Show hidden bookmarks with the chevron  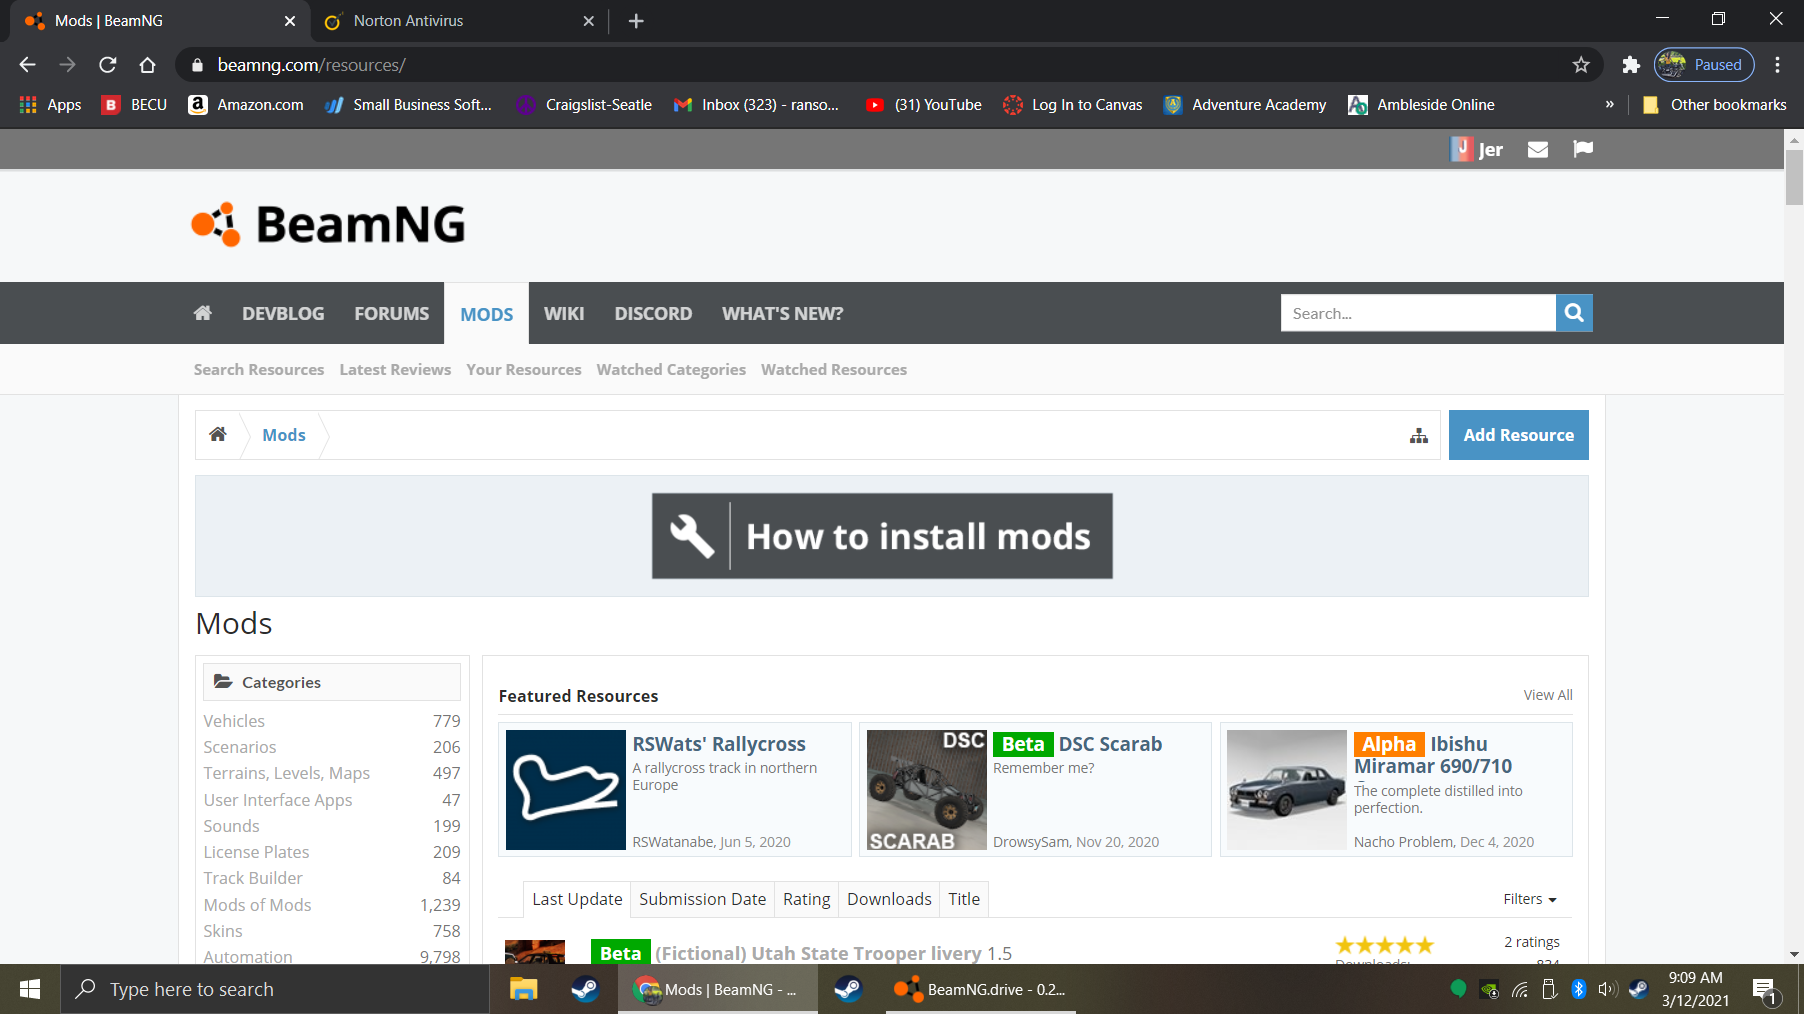(1609, 105)
